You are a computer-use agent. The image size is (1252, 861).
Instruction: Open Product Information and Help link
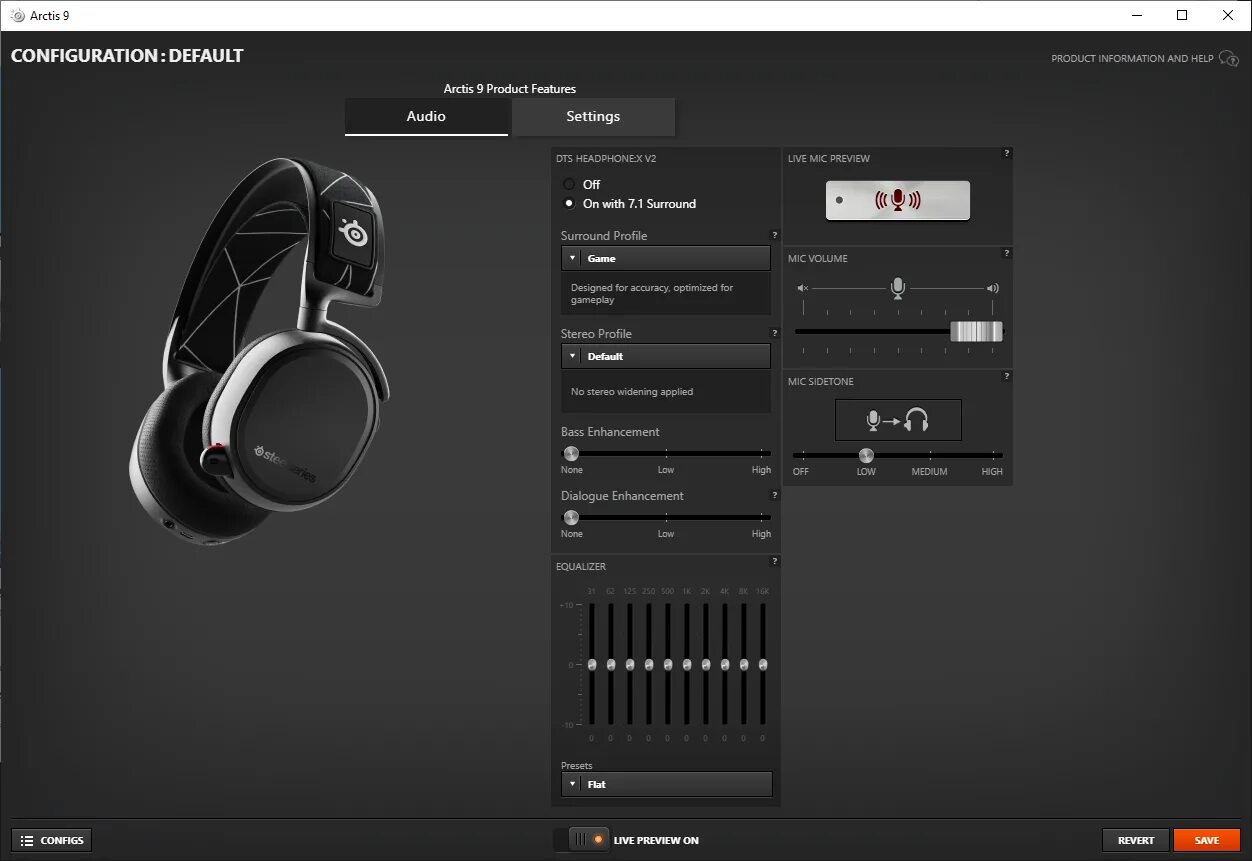[x=1132, y=59]
